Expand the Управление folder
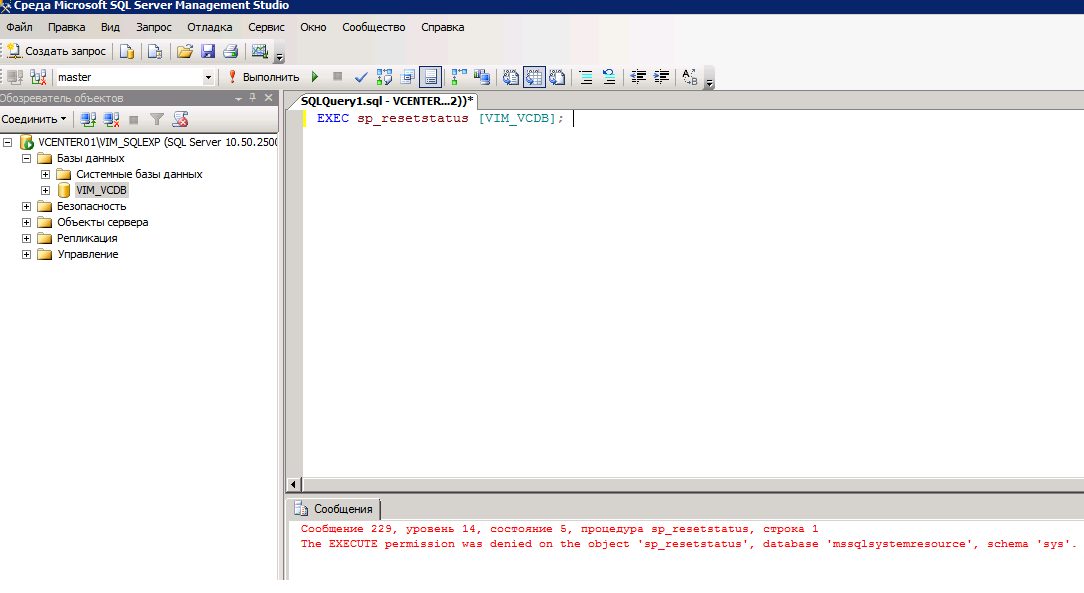Viewport: 1084px width, 593px height. pyautogui.click(x=26, y=254)
